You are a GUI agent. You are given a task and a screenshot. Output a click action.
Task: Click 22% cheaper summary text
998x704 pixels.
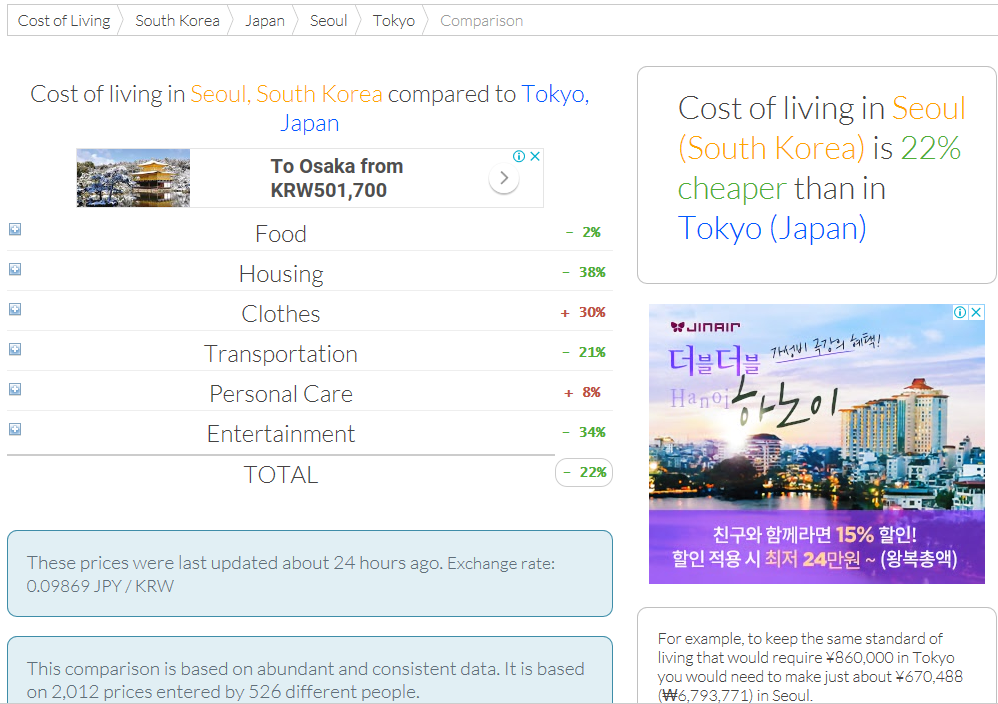(x=819, y=168)
